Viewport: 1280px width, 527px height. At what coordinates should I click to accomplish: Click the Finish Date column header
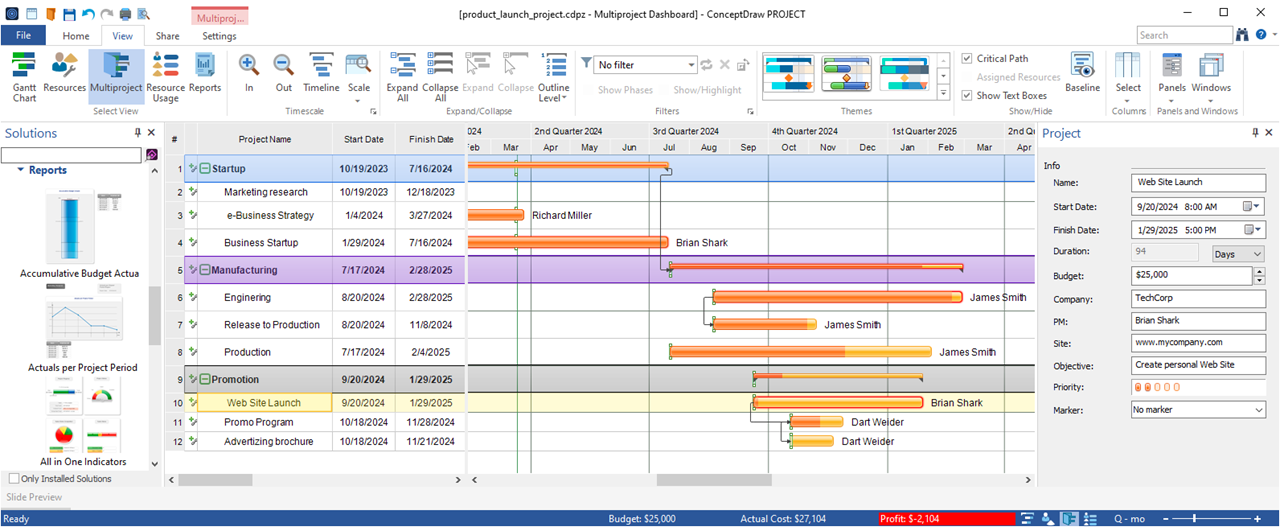click(431, 139)
